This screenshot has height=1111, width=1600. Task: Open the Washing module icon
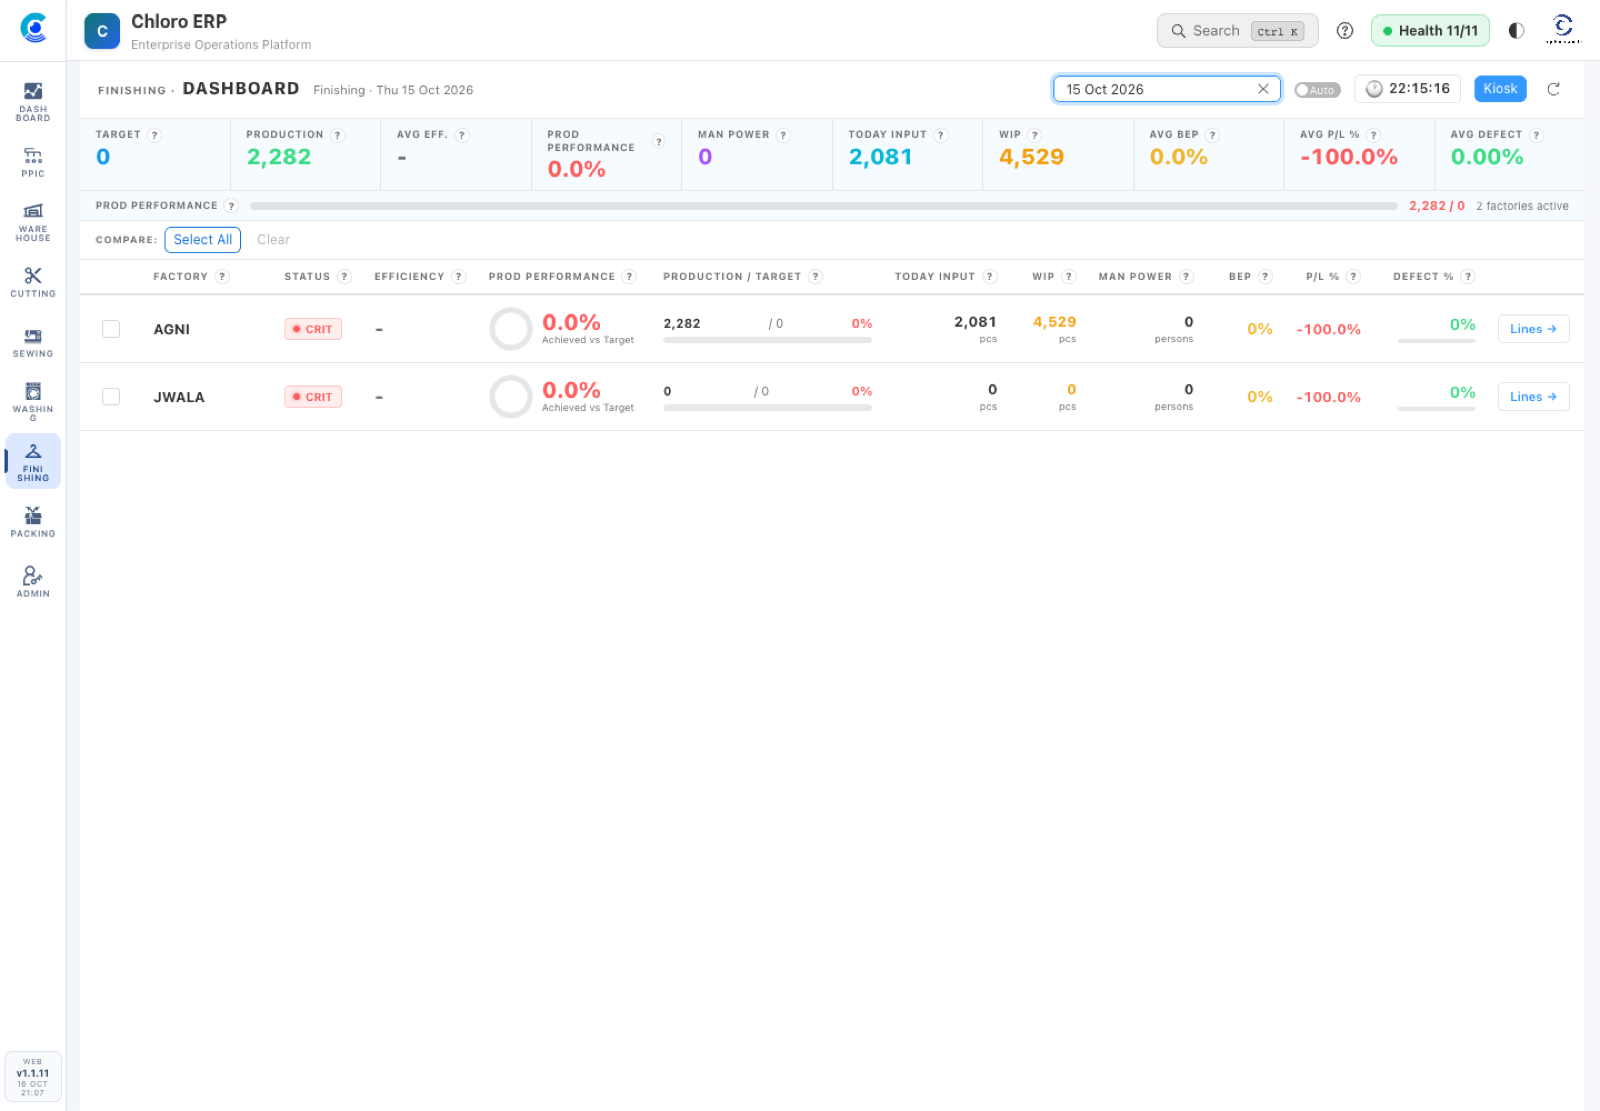click(33, 401)
